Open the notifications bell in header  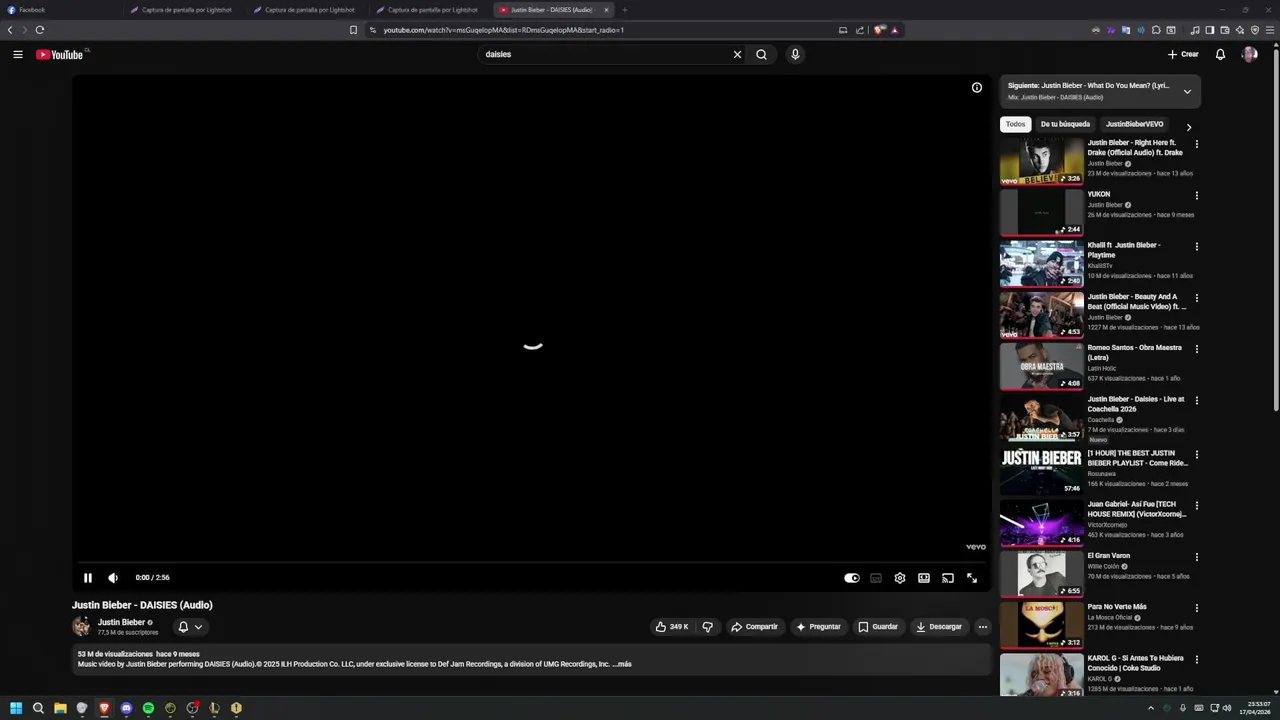tap(1220, 54)
